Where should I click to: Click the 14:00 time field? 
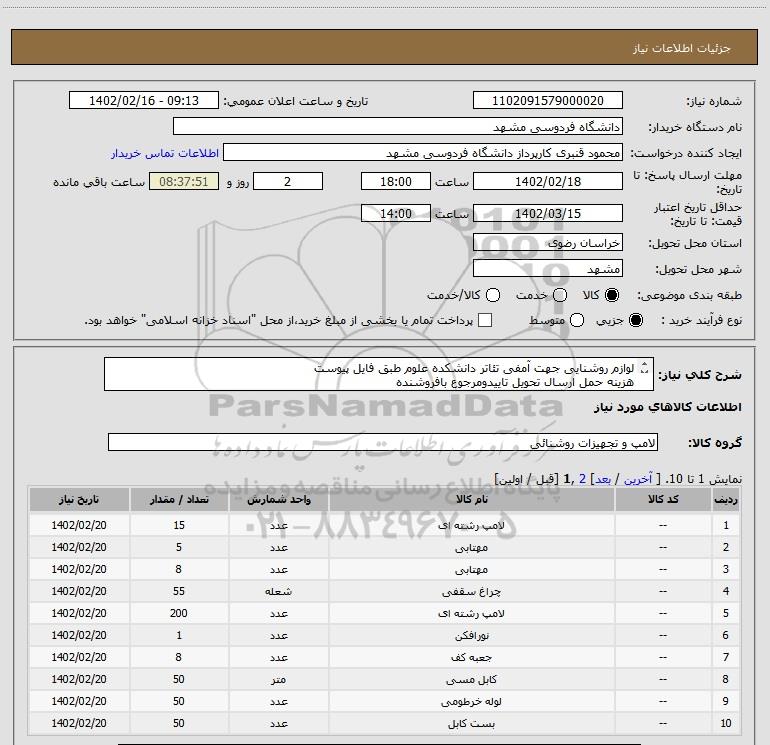[396, 214]
